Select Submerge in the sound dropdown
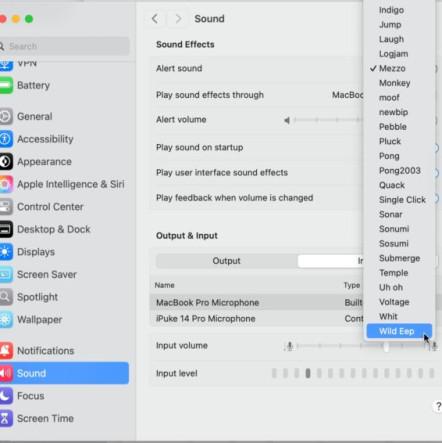The width and height of the screenshot is (442, 443). click(x=399, y=258)
